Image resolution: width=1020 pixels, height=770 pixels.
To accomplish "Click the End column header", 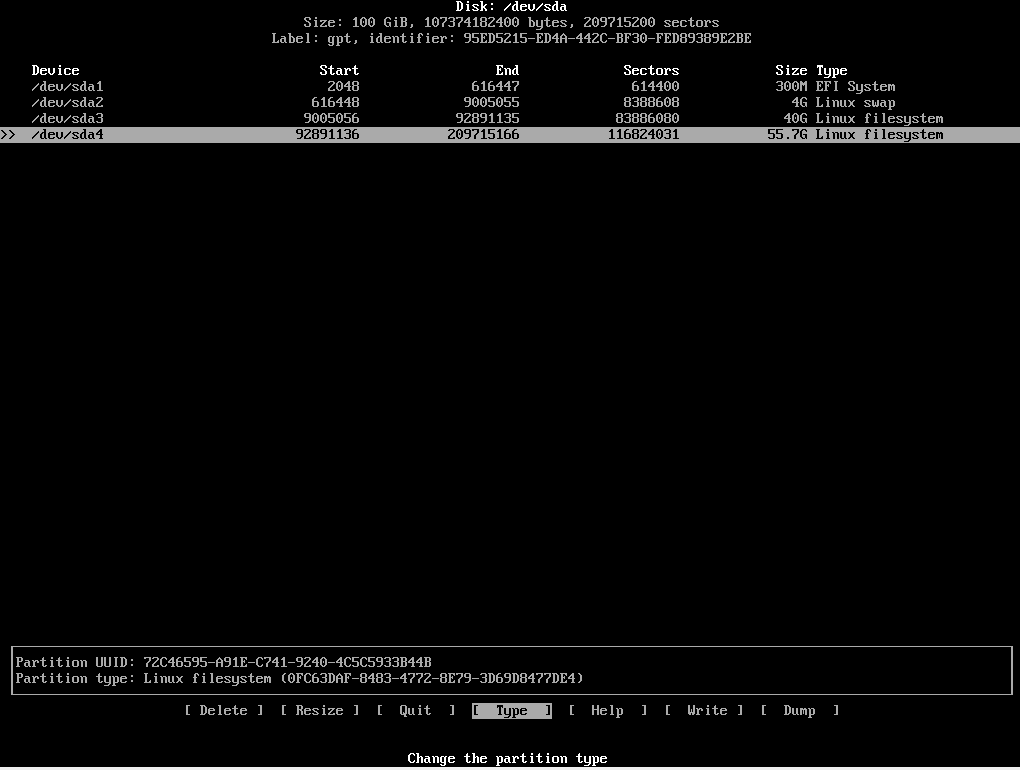I will 507,71.
